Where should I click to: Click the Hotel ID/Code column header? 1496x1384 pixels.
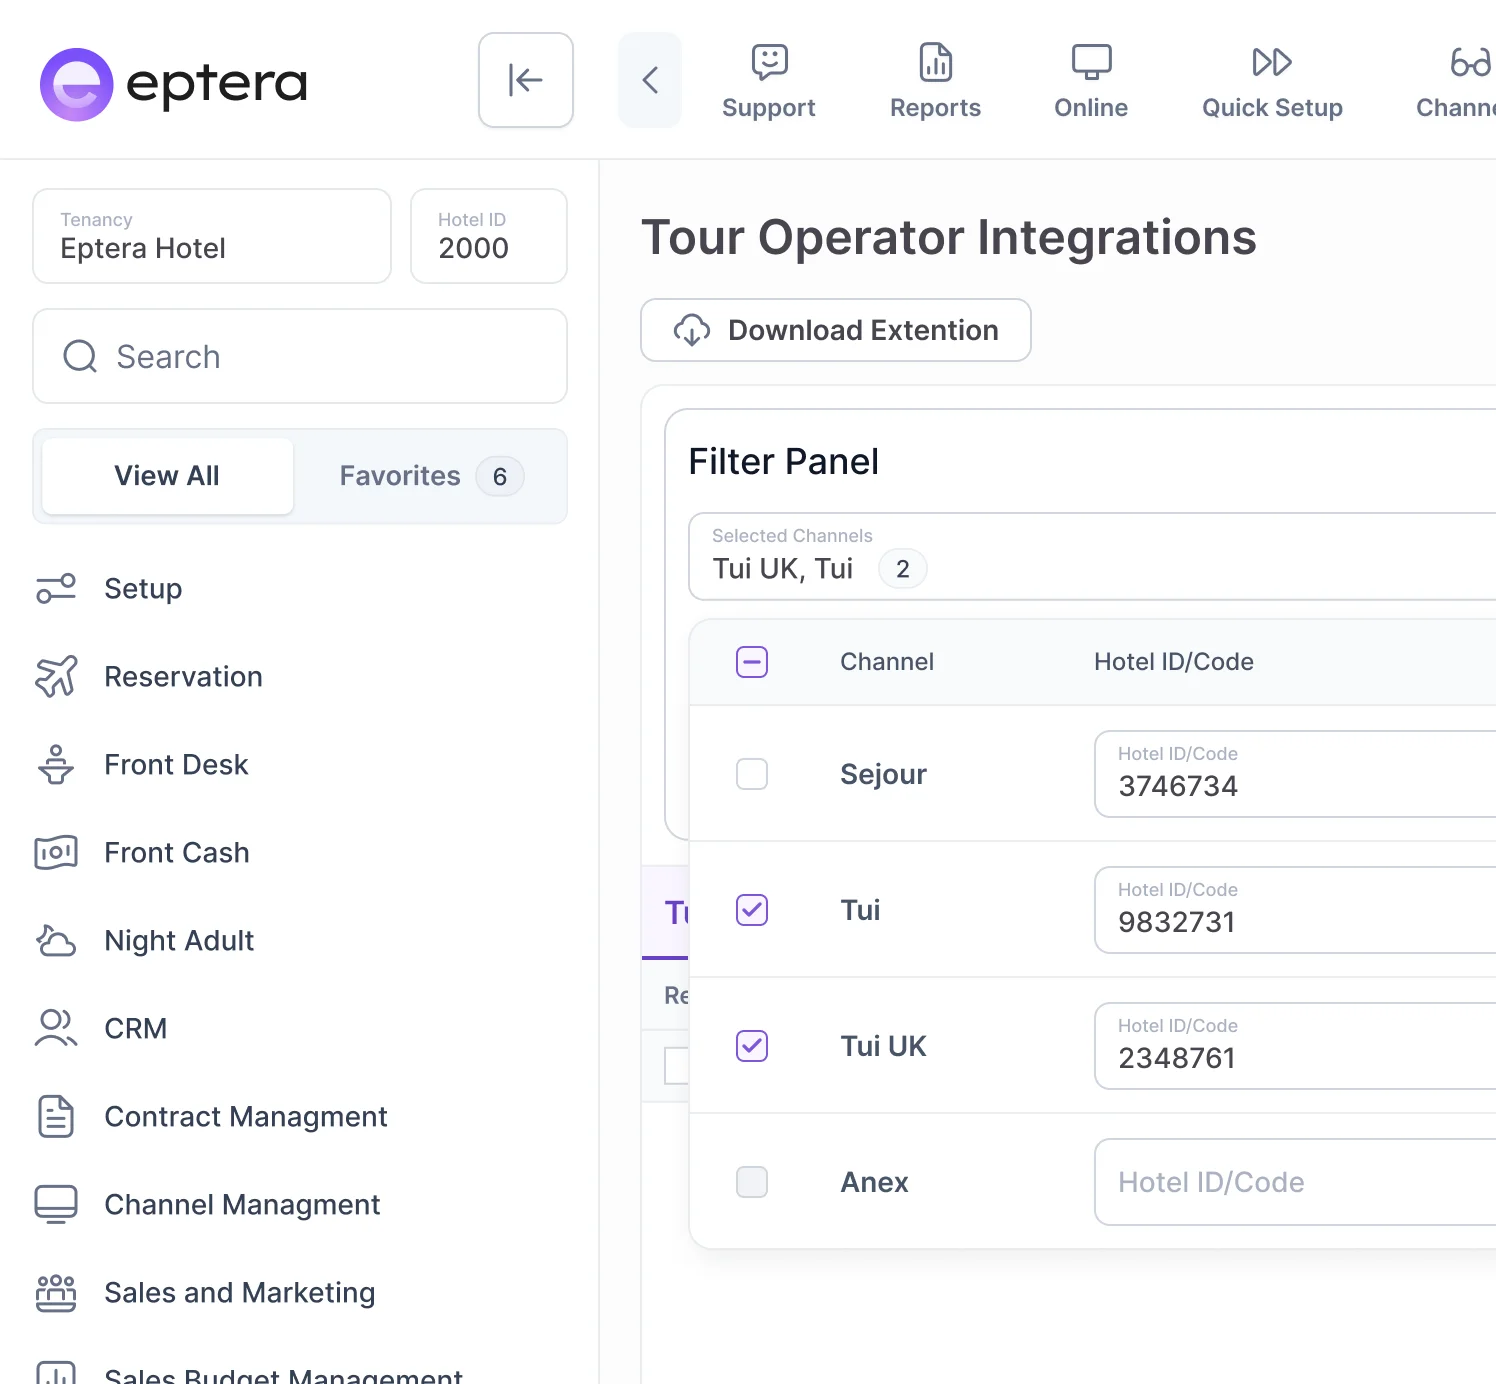click(1174, 662)
